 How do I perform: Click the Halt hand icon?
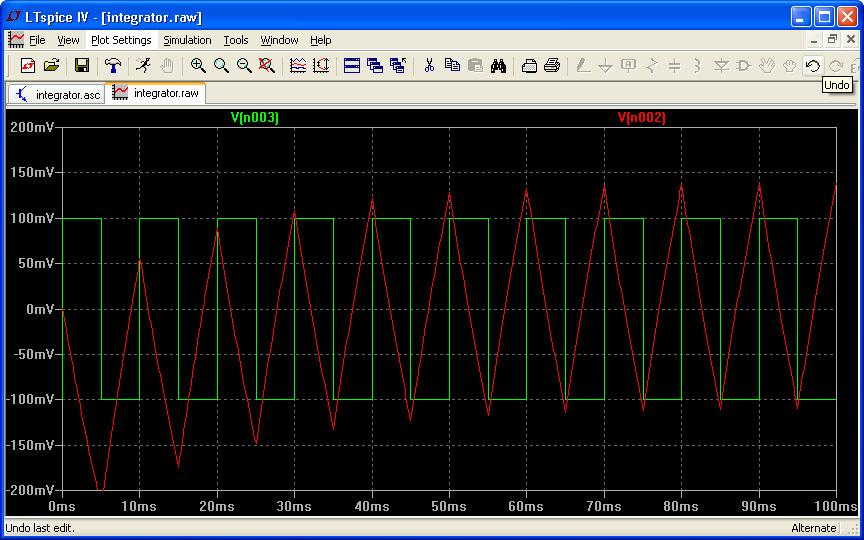pos(166,66)
